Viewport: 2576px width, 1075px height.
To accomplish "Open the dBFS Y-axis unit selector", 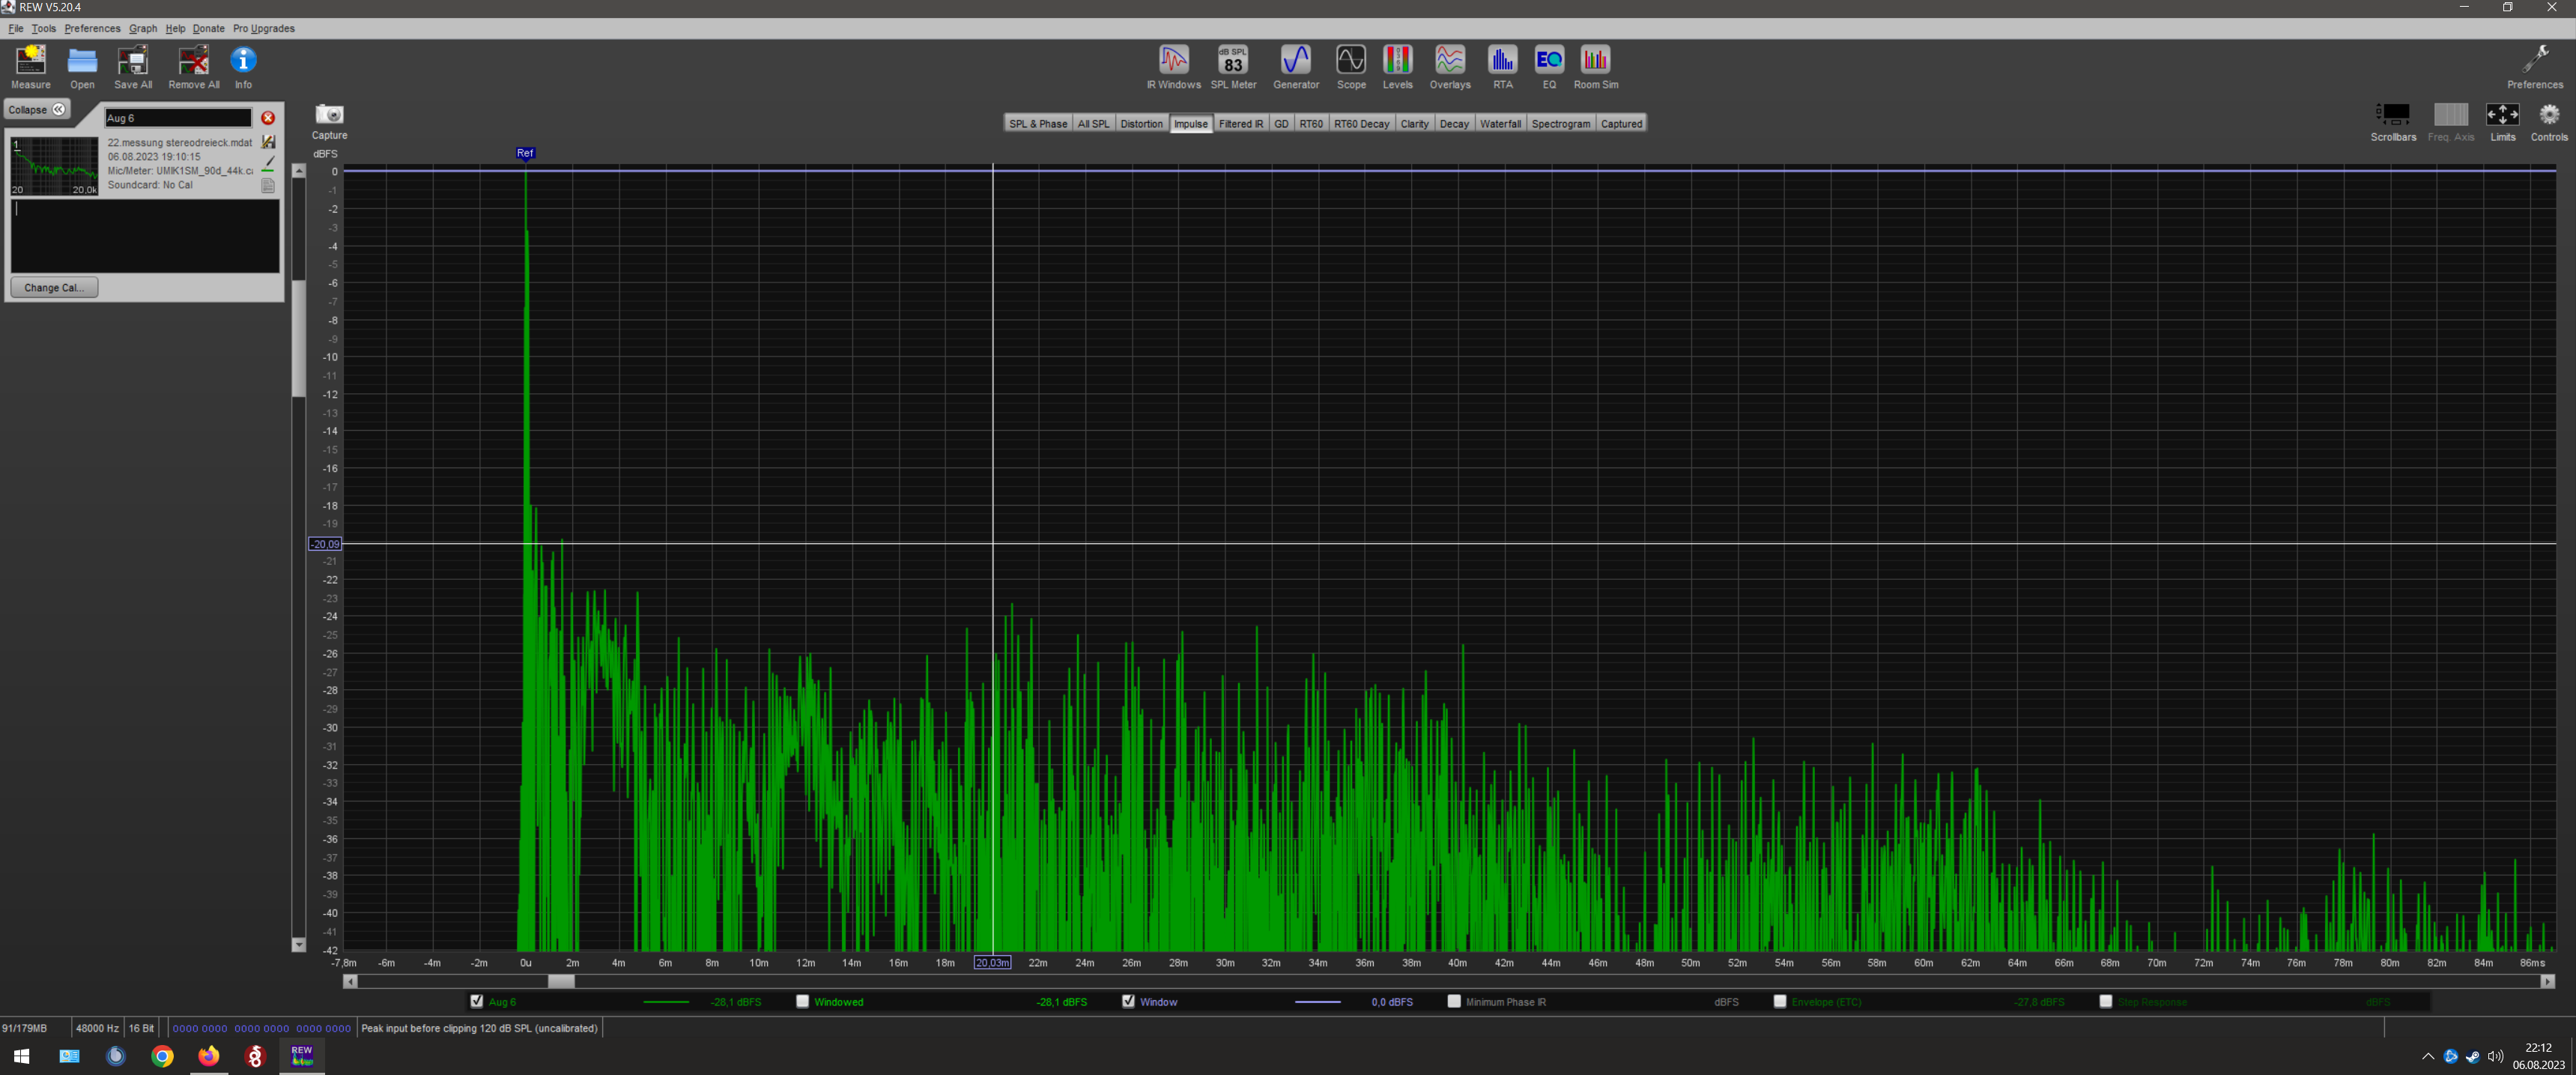I will coord(325,154).
